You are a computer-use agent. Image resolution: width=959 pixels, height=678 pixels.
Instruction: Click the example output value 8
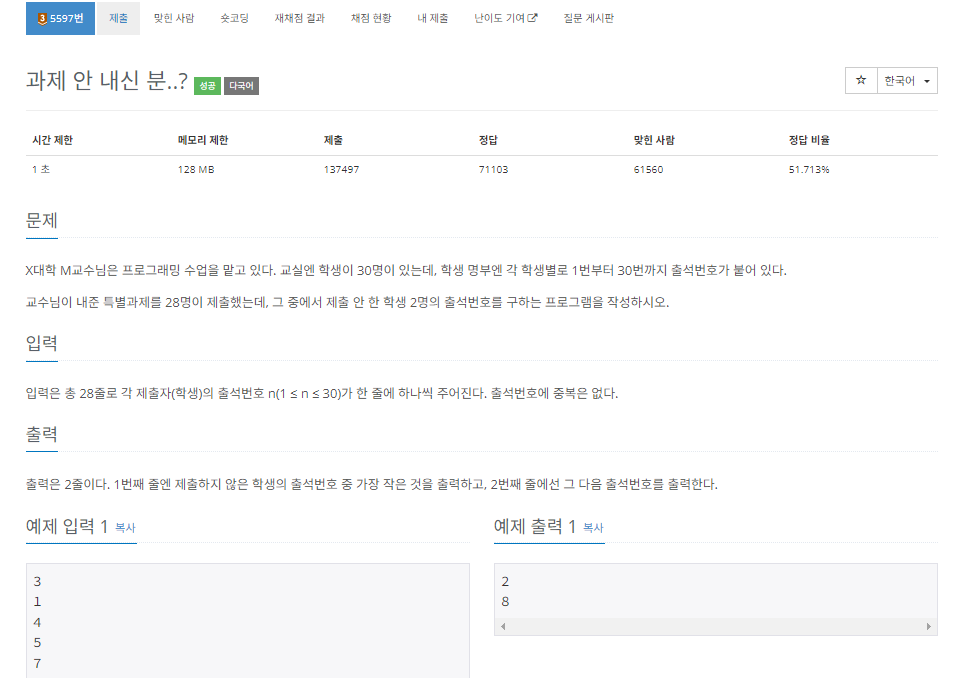505,602
